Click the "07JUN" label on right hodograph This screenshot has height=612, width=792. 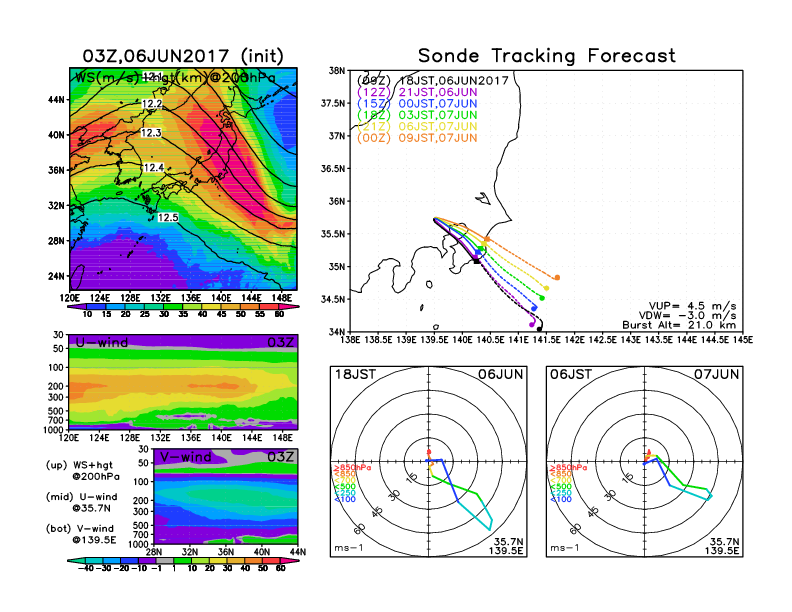[717, 374]
